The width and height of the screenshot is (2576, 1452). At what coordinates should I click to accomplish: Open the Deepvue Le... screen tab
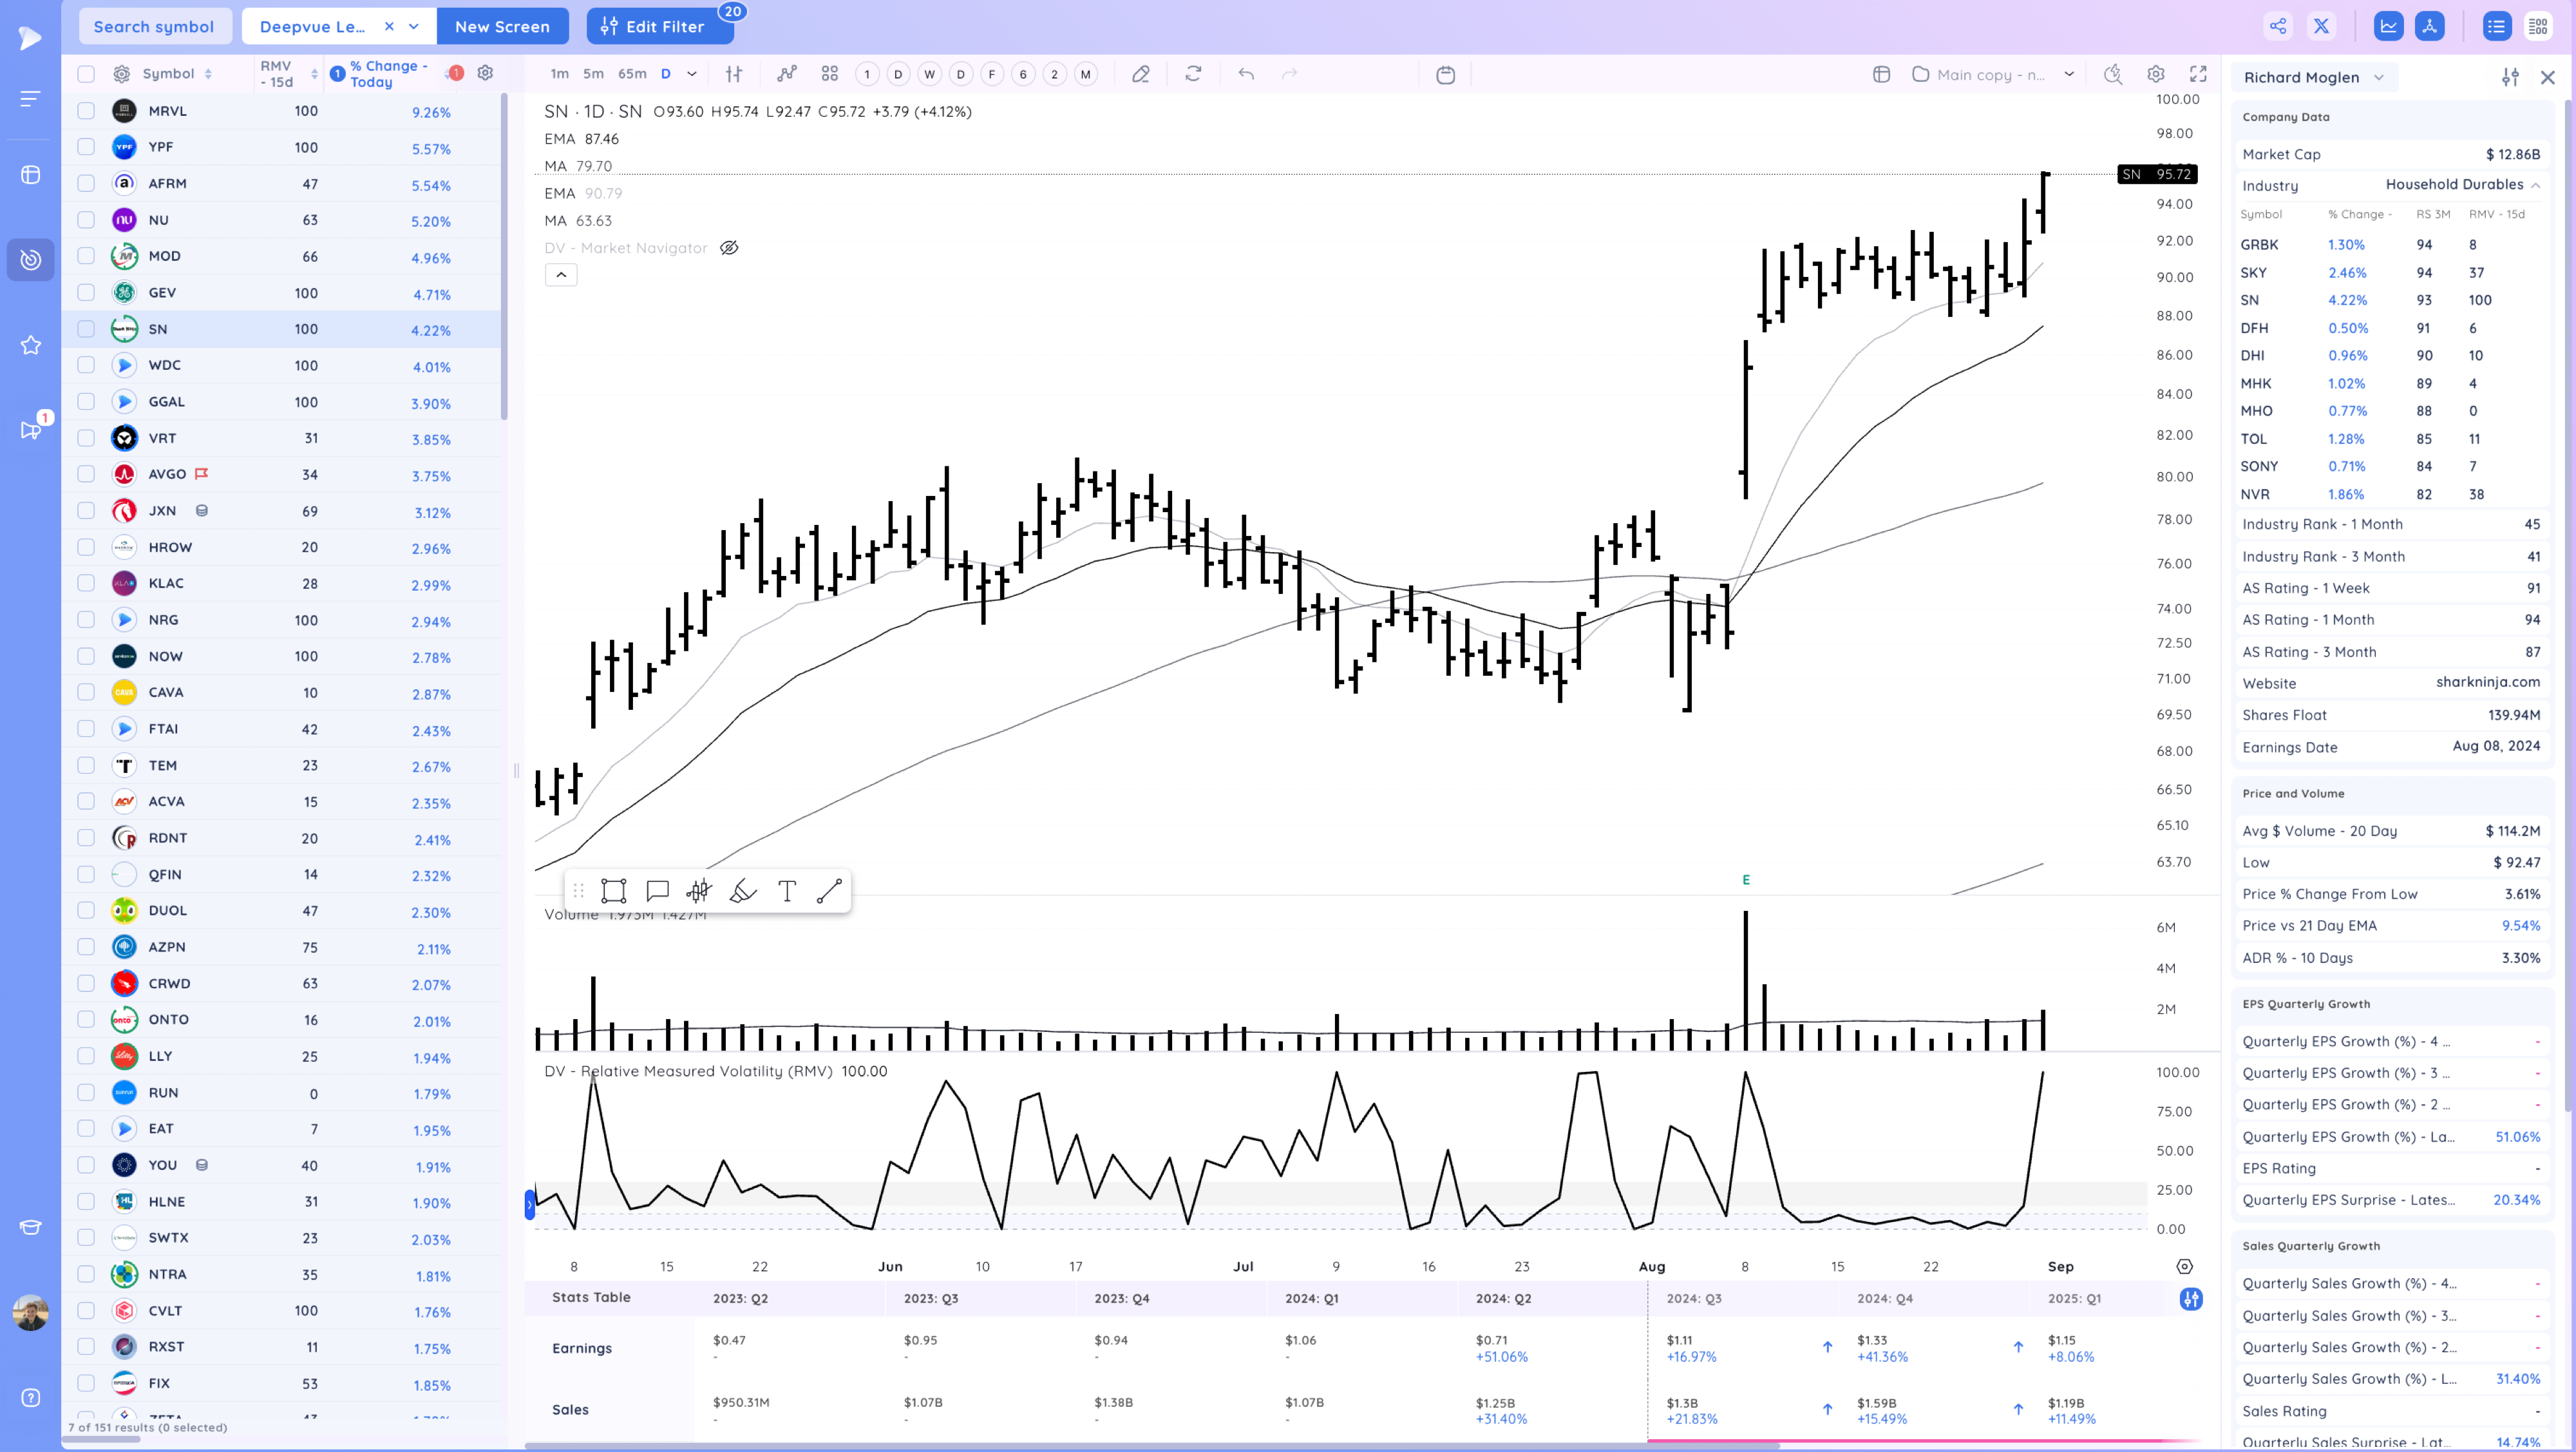coord(312,27)
